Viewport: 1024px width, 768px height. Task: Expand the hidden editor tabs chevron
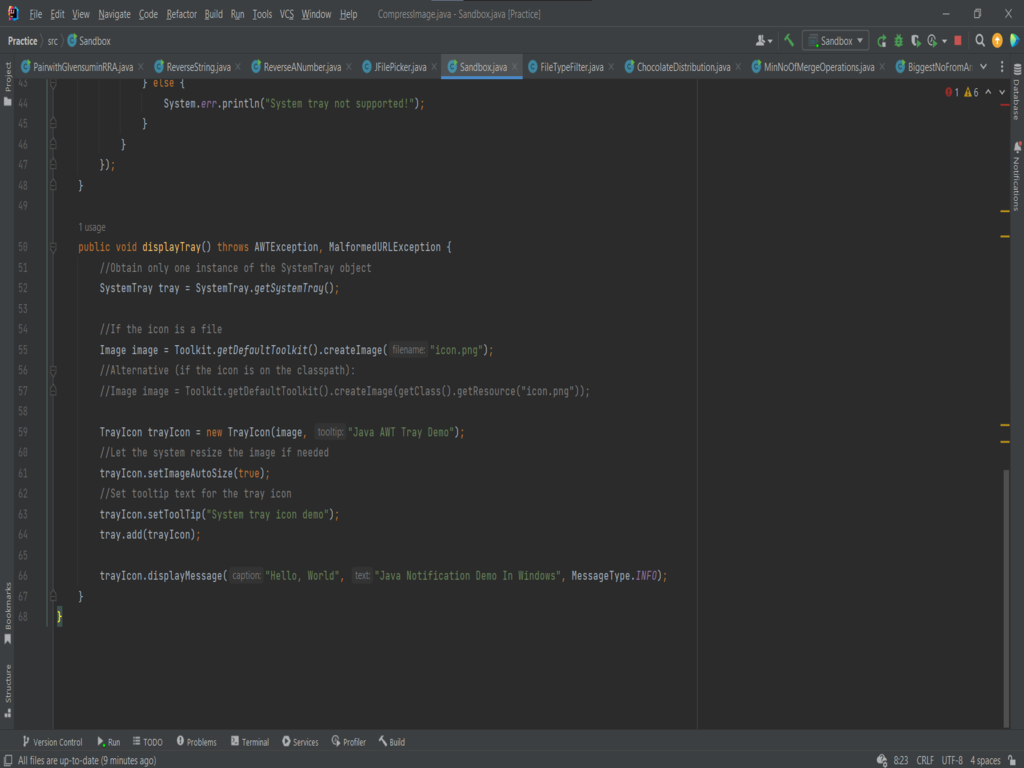984,67
